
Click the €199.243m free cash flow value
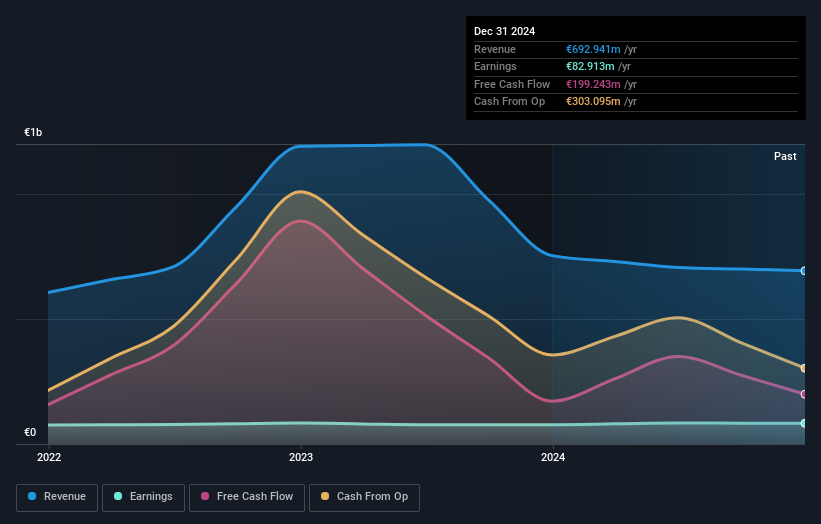tap(593, 84)
